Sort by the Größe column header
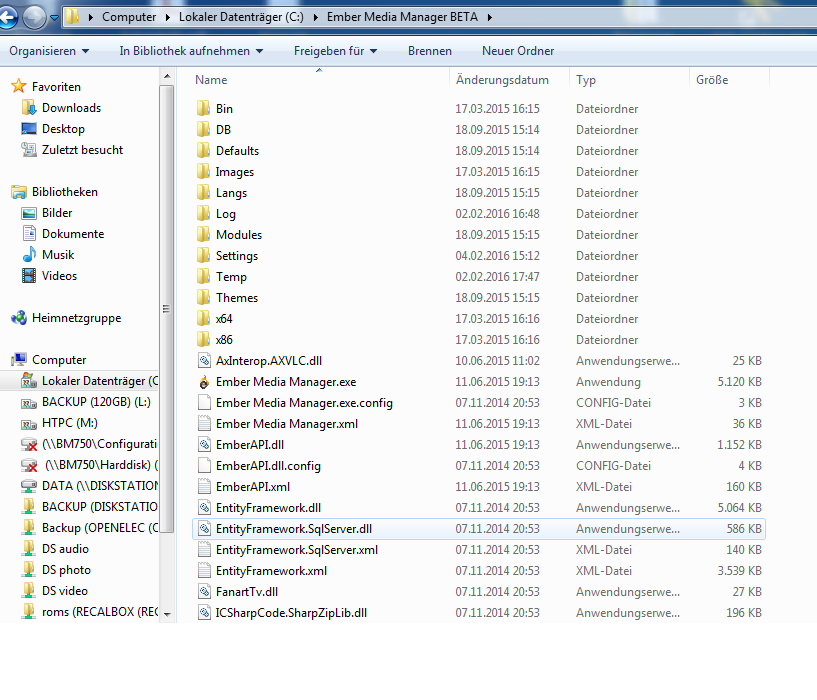 click(x=729, y=79)
